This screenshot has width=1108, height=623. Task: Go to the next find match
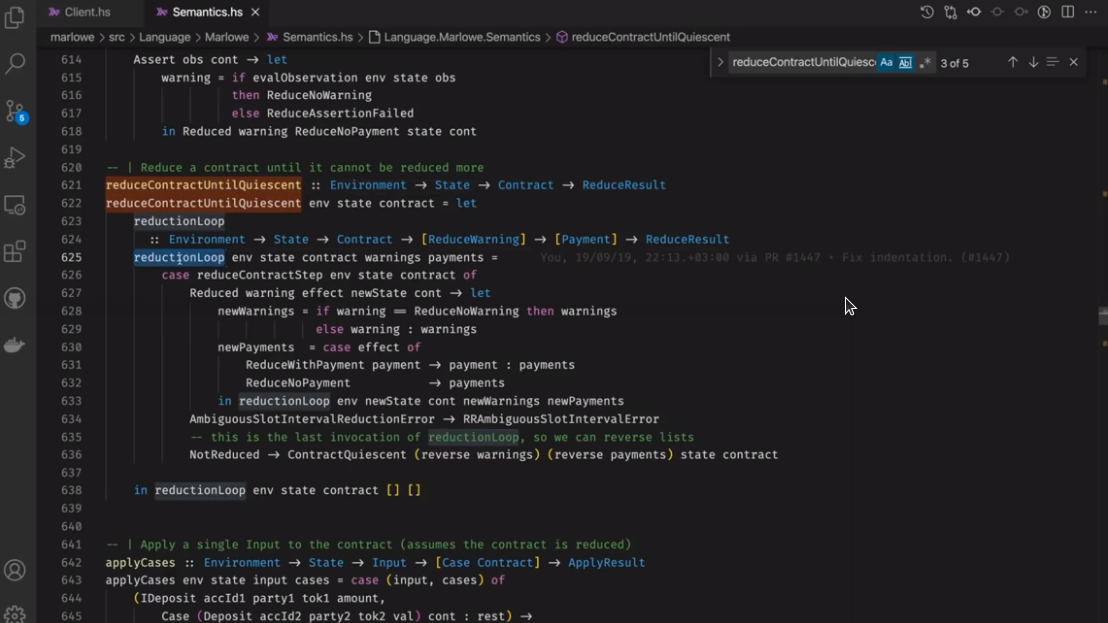[1033, 62]
